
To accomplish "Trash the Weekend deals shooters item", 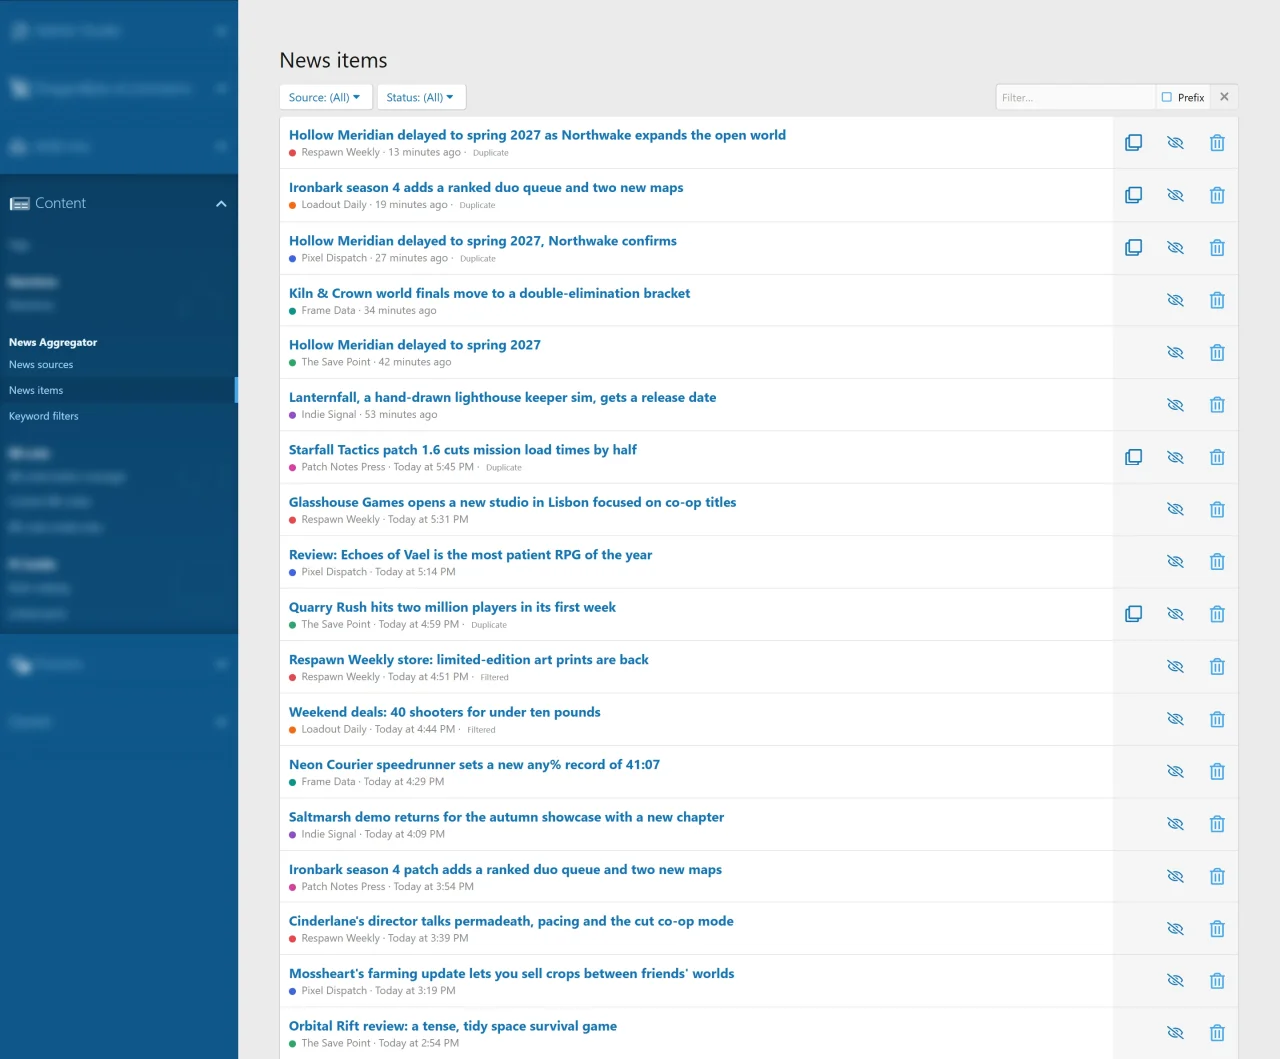I will [x=1217, y=719].
